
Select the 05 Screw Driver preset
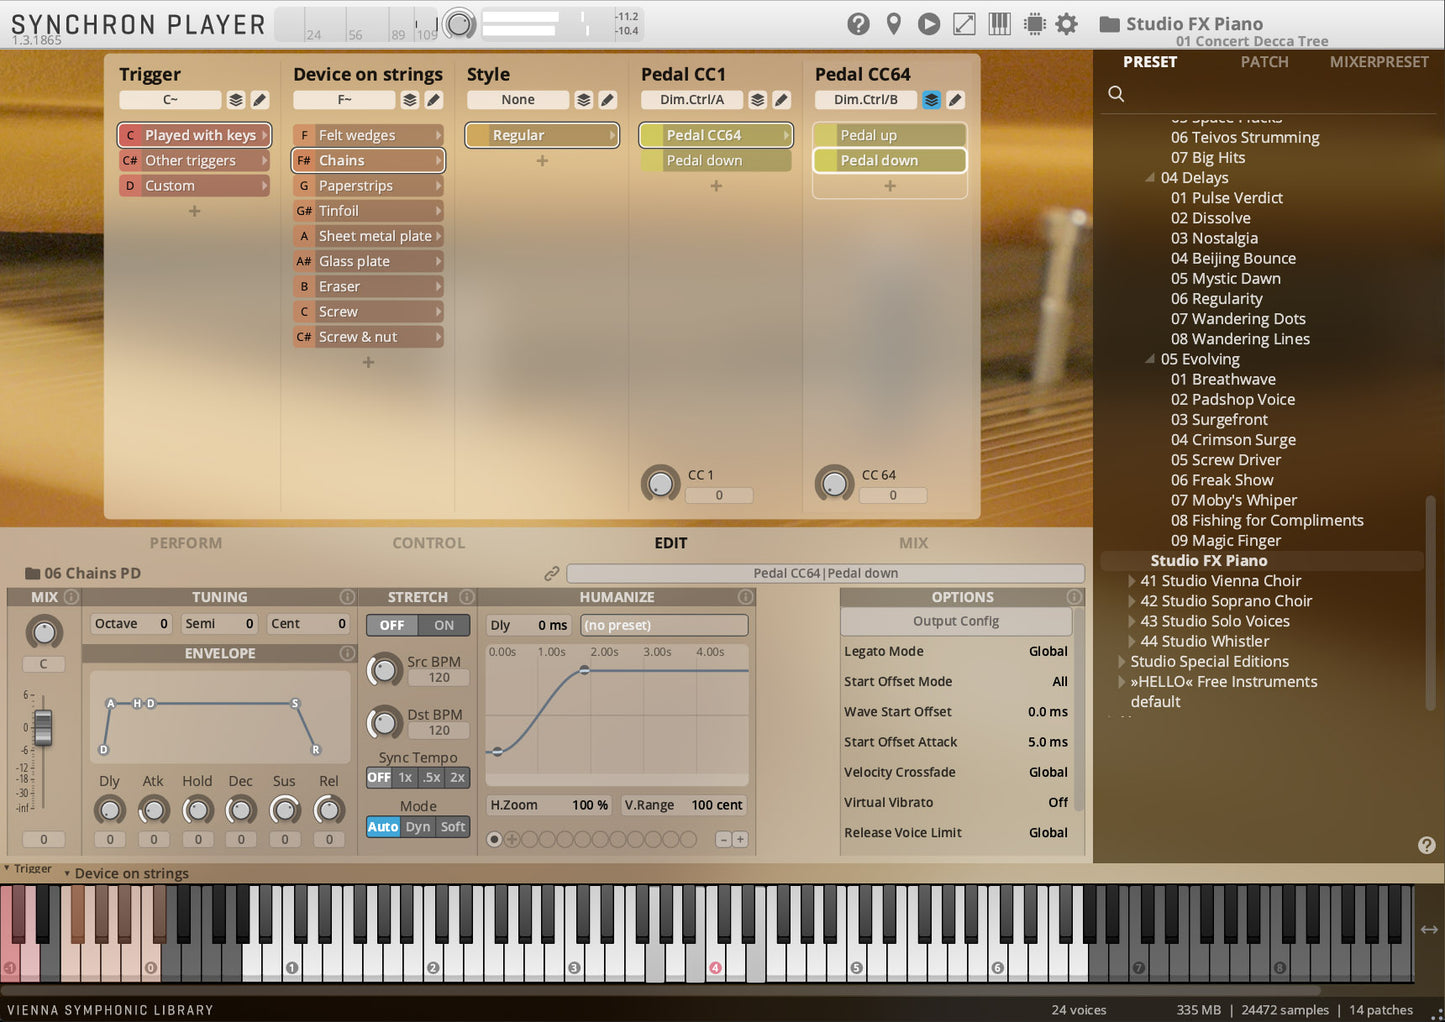pyautogui.click(x=1226, y=459)
